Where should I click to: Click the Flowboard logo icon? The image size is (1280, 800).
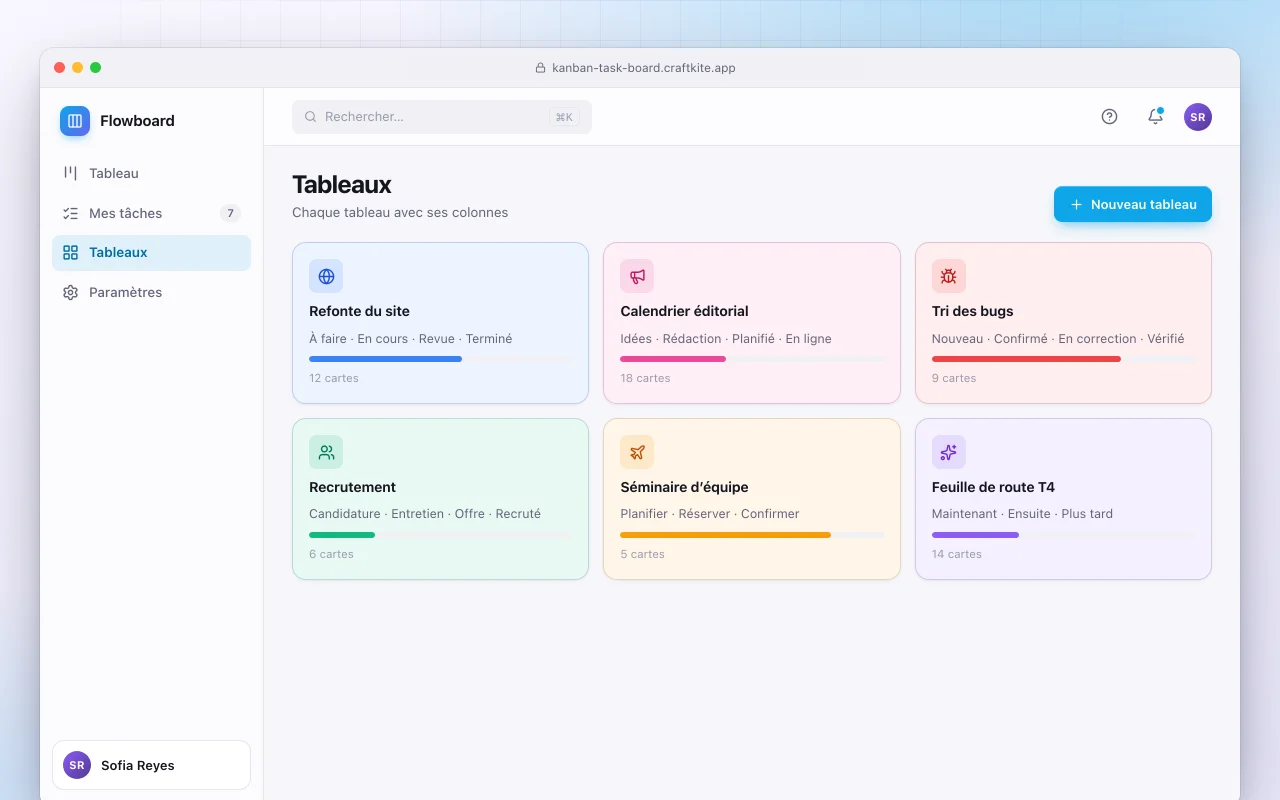pos(75,121)
